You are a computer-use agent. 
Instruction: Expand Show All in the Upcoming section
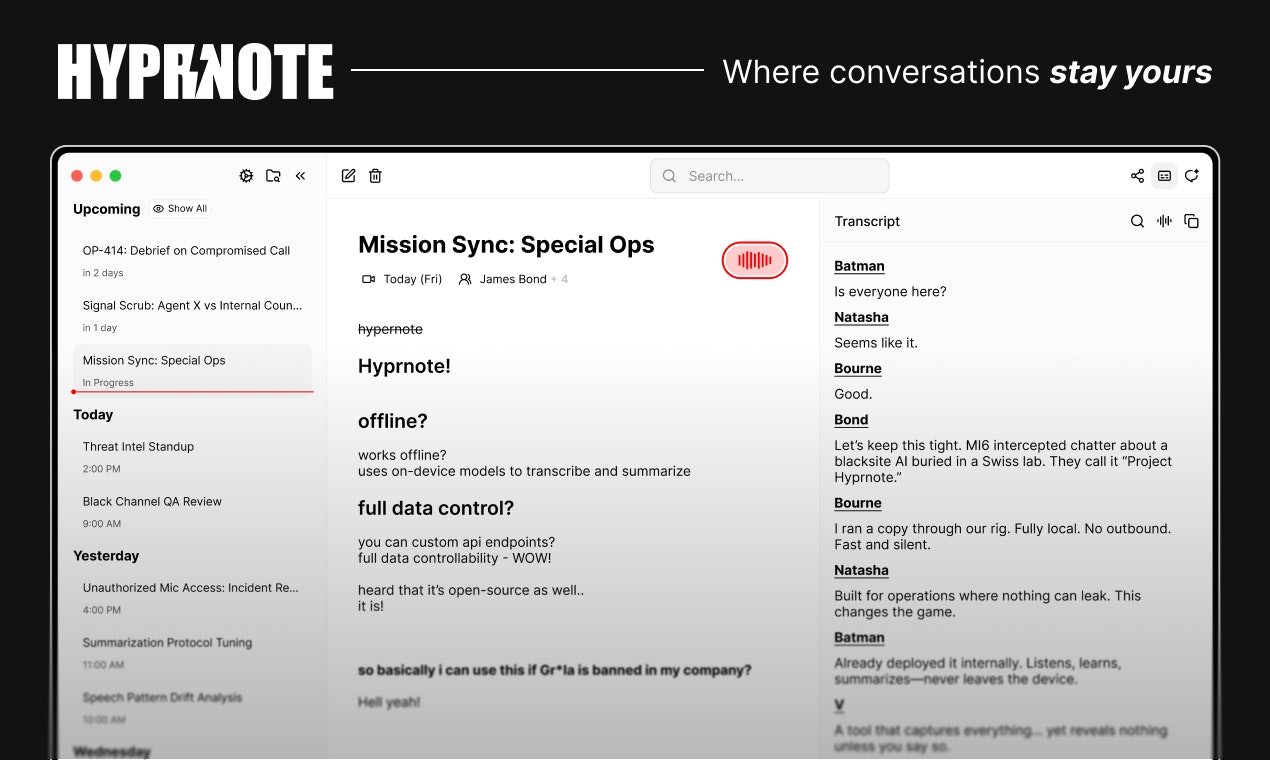click(180, 208)
